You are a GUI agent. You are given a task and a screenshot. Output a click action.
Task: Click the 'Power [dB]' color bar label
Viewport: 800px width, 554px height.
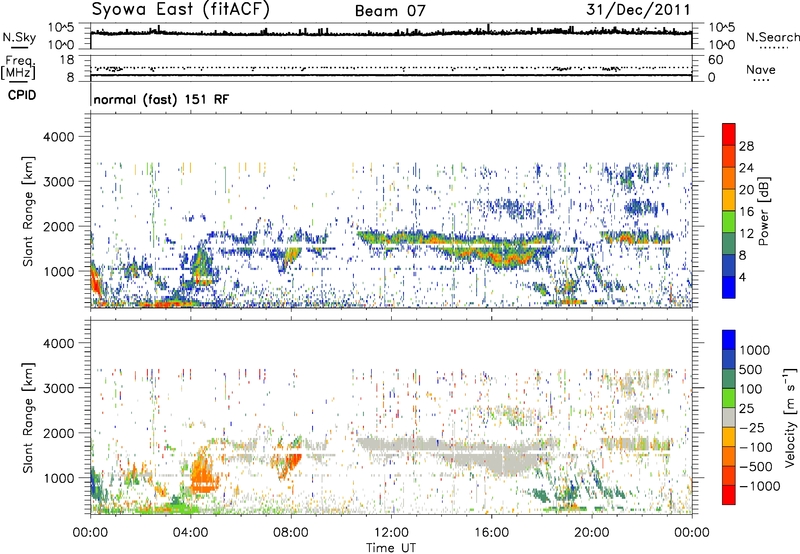[x=763, y=211]
